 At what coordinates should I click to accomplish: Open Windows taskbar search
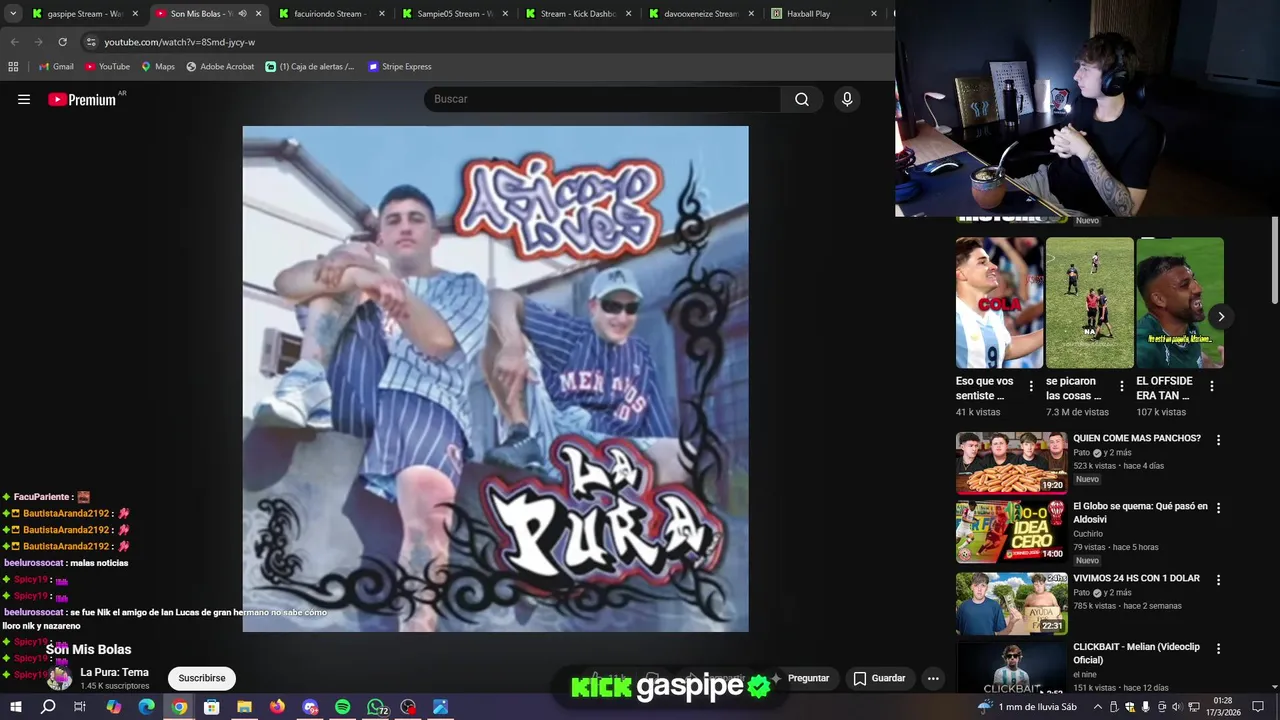click(x=48, y=707)
